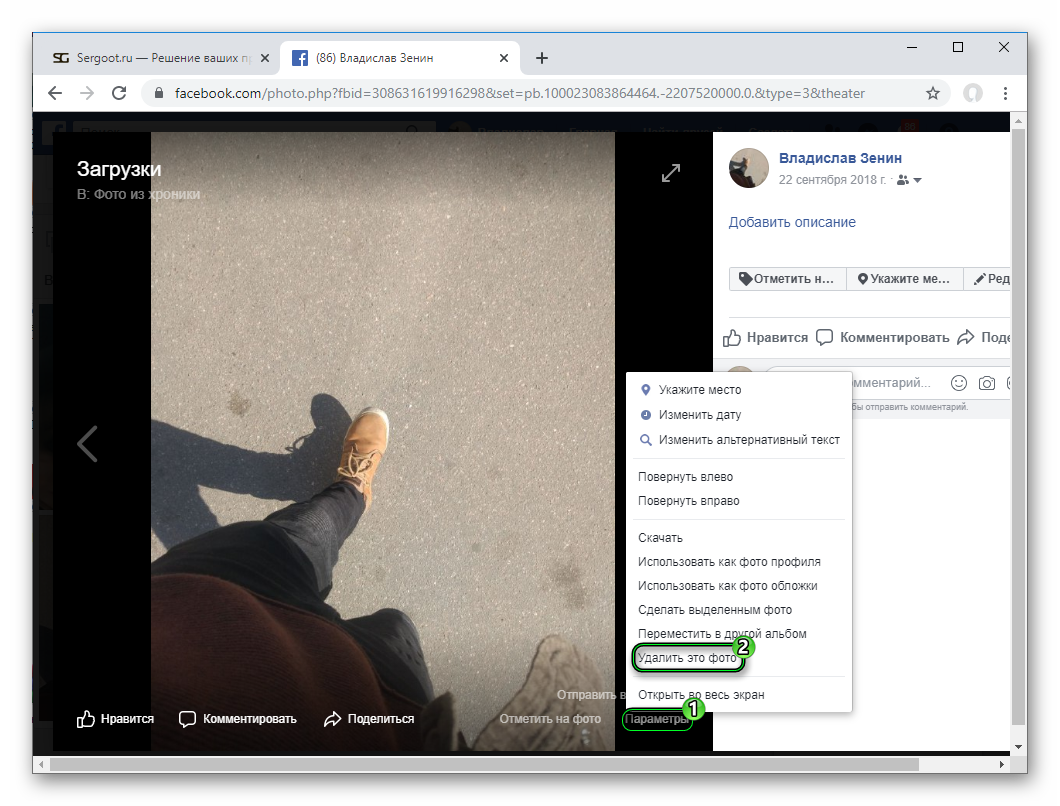
Task: Click the horizontal scrollbar left arrow
Action: coord(41,765)
